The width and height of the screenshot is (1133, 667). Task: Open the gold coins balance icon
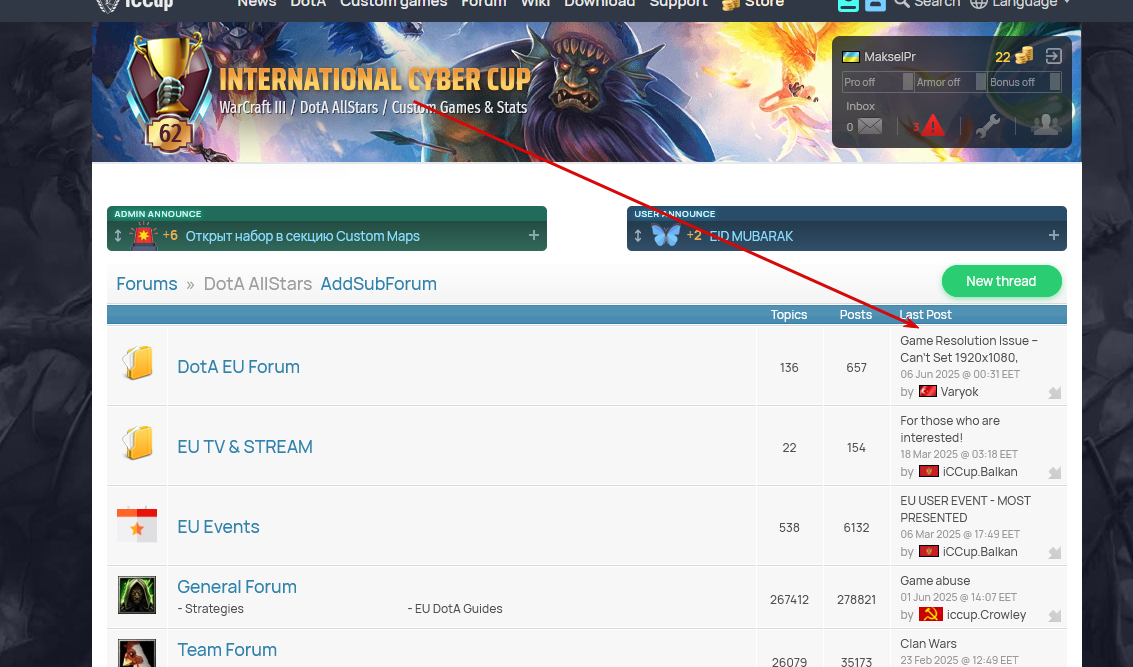pos(1024,56)
